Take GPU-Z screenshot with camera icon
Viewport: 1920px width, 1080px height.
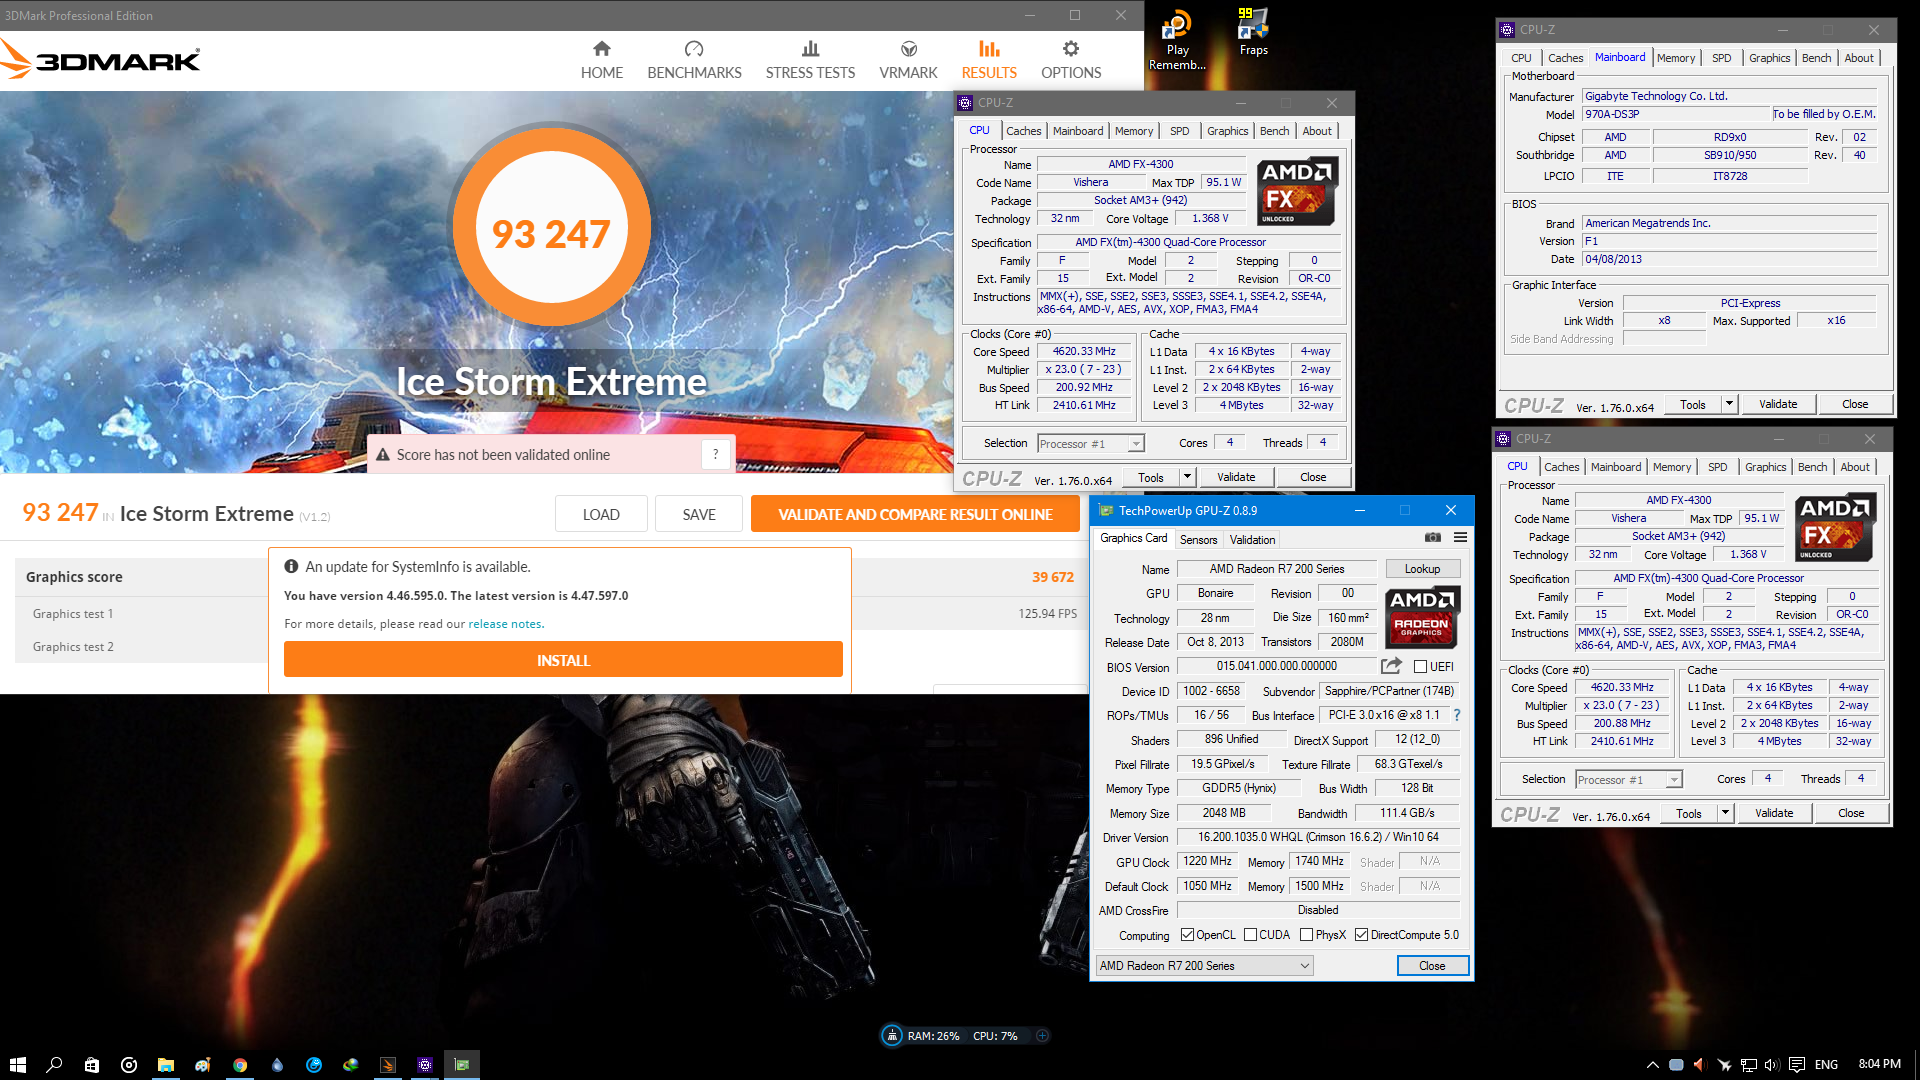pos(1433,538)
